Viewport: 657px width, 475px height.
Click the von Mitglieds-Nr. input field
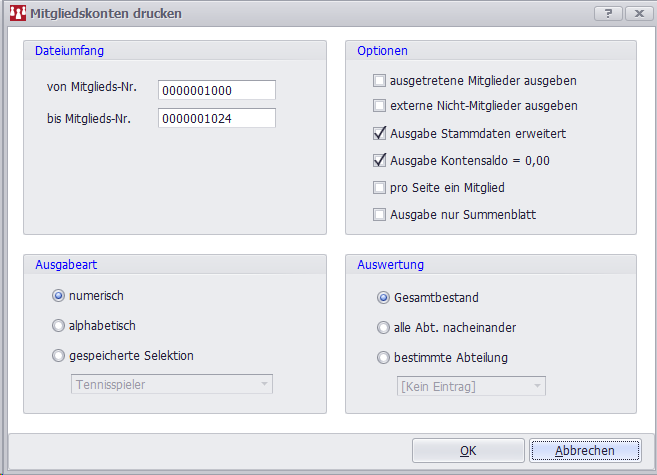point(216,91)
